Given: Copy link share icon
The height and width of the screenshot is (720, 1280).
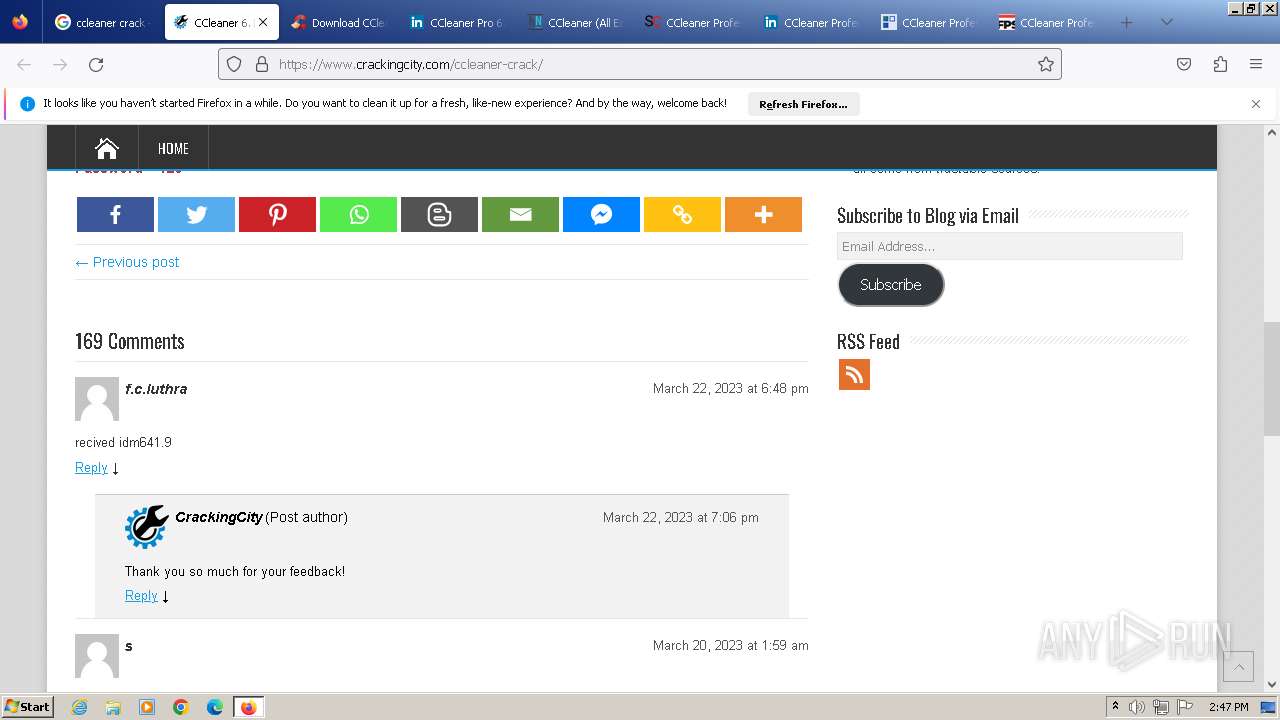Looking at the screenshot, I should point(682,214).
